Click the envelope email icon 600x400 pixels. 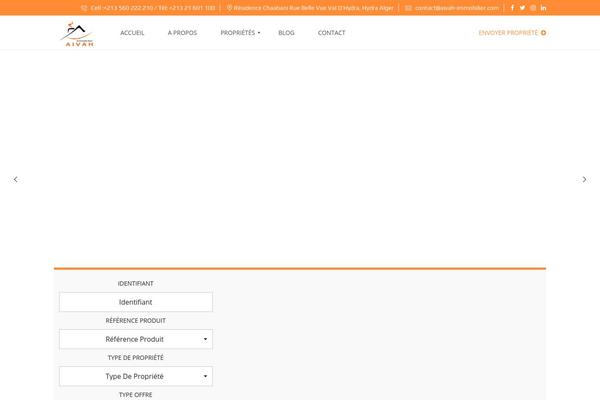click(408, 7)
